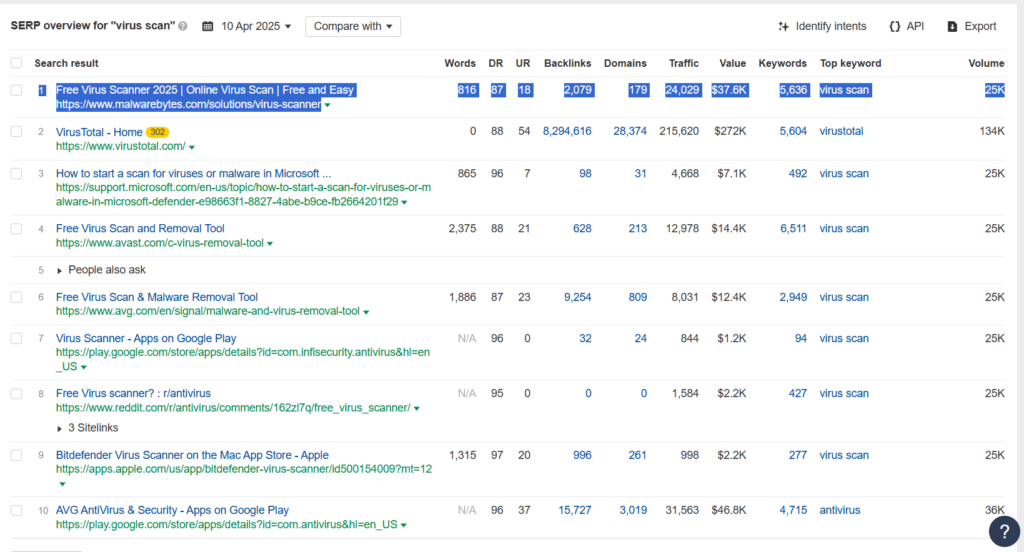Check the Bitdefender Mac App Store row checkbox
Image resolution: width=1024 pixels, height=552 pixels.
(16, 455)
